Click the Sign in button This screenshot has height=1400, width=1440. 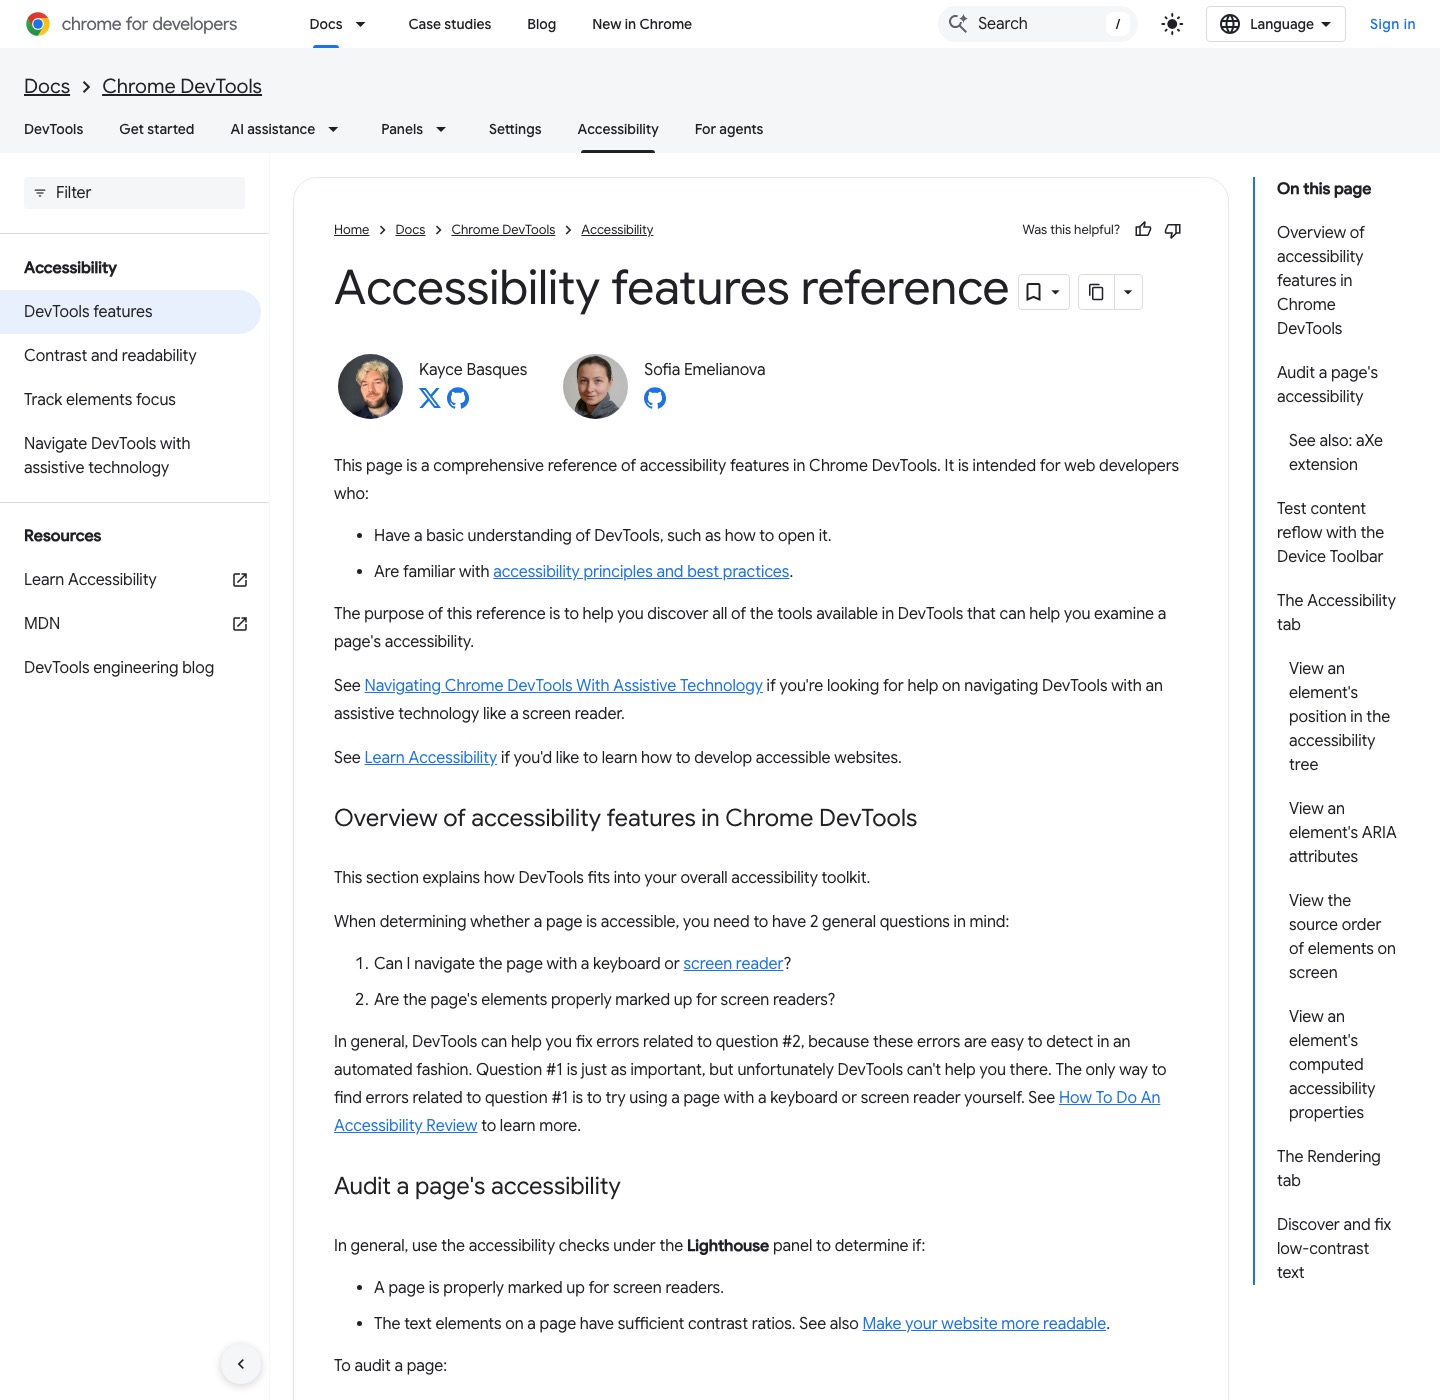point(1392,24)
